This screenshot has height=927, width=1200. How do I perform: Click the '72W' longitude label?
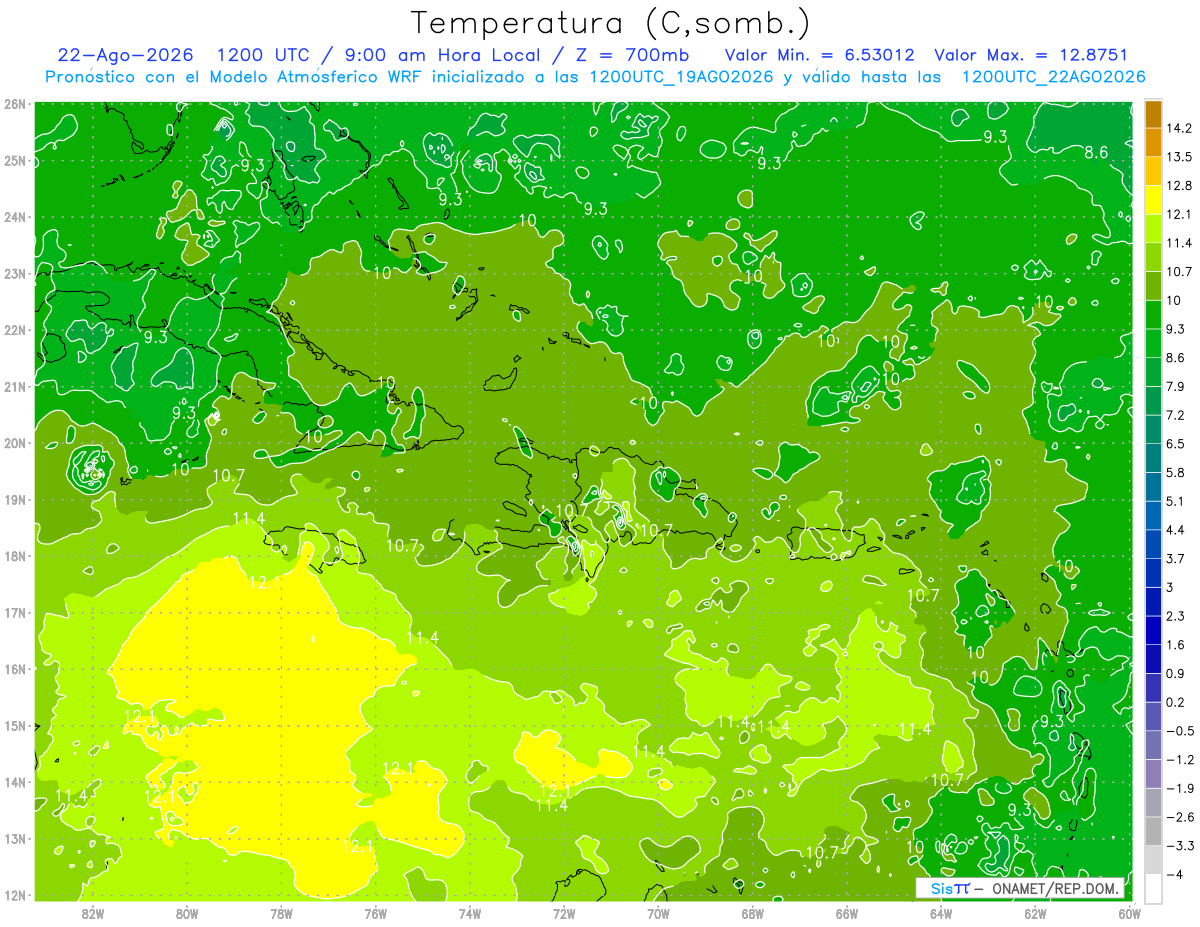(564, 912)
